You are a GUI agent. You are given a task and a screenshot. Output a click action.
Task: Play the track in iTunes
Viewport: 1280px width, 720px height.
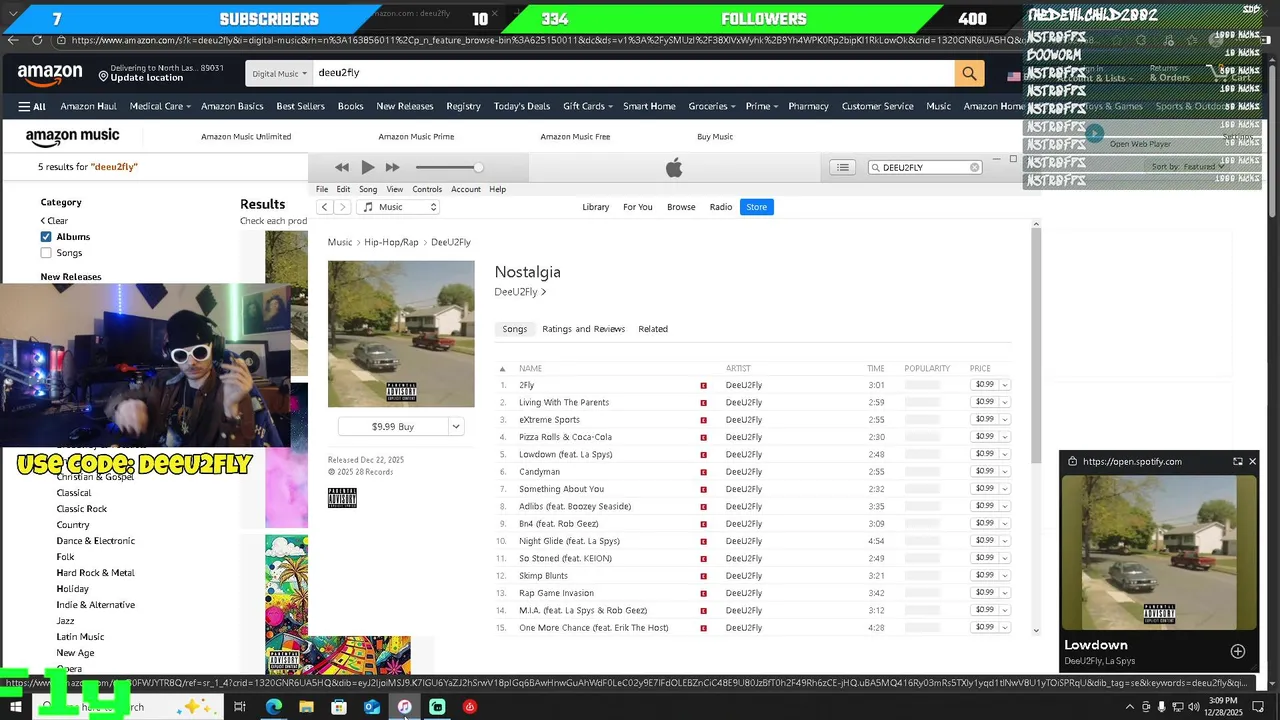[367, 167]
